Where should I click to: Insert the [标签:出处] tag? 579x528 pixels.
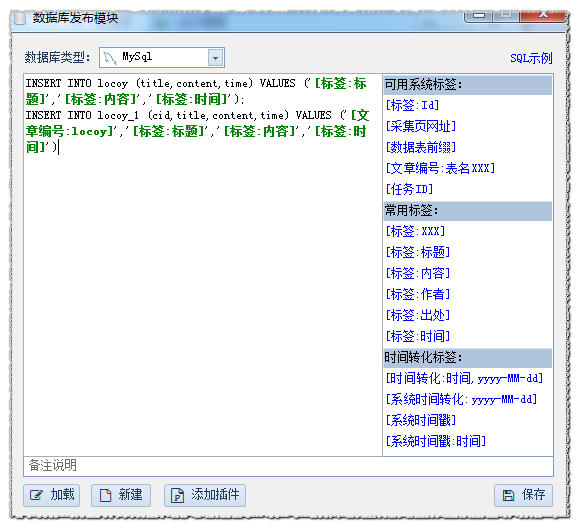(x=418, y=315)
